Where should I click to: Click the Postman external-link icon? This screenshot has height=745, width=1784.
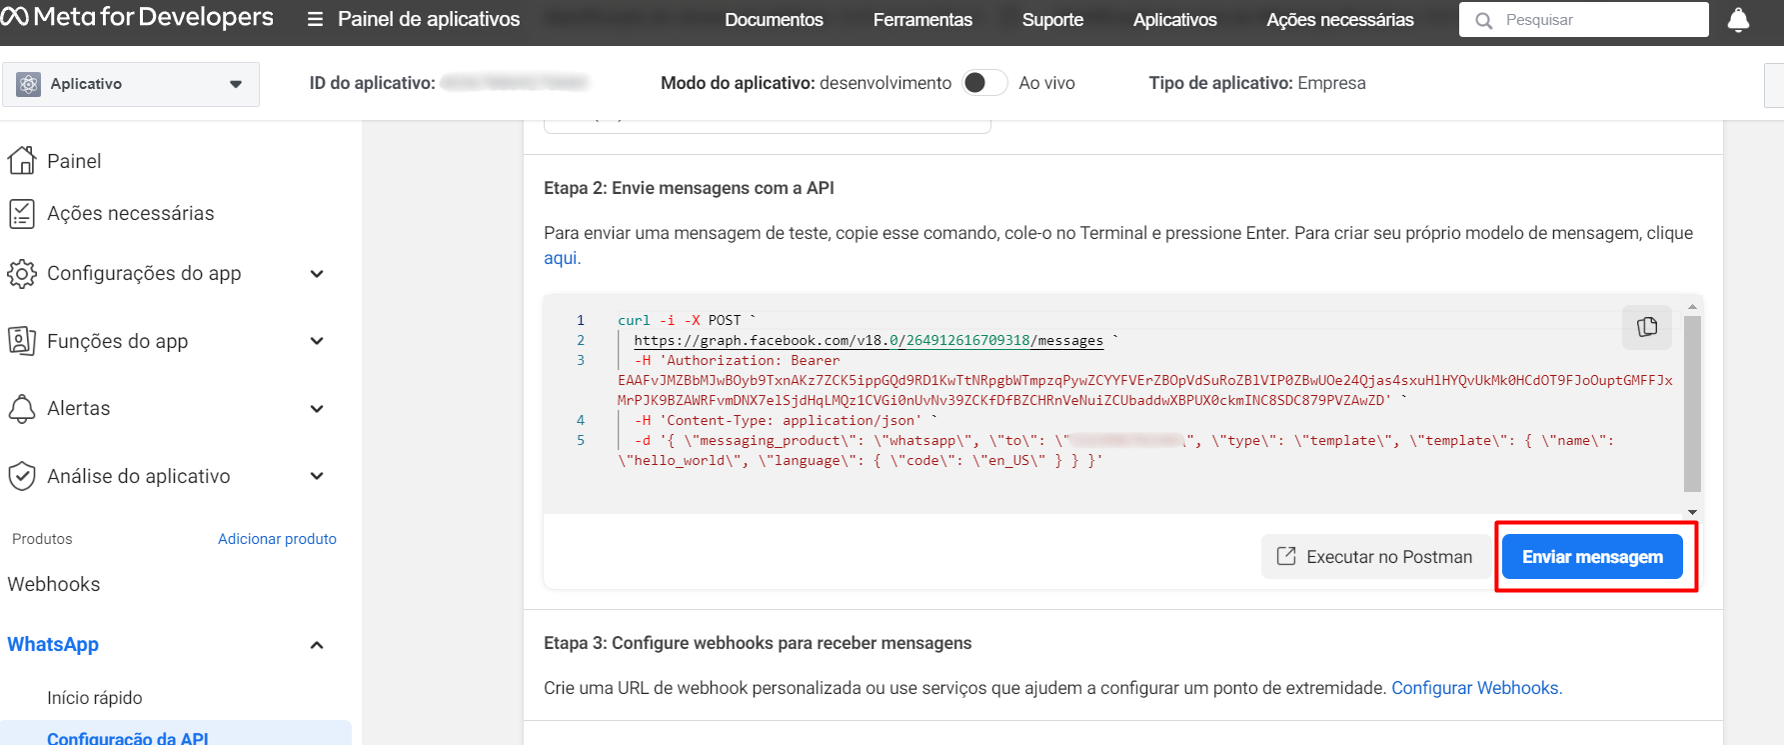click(x=1286, y=556)
